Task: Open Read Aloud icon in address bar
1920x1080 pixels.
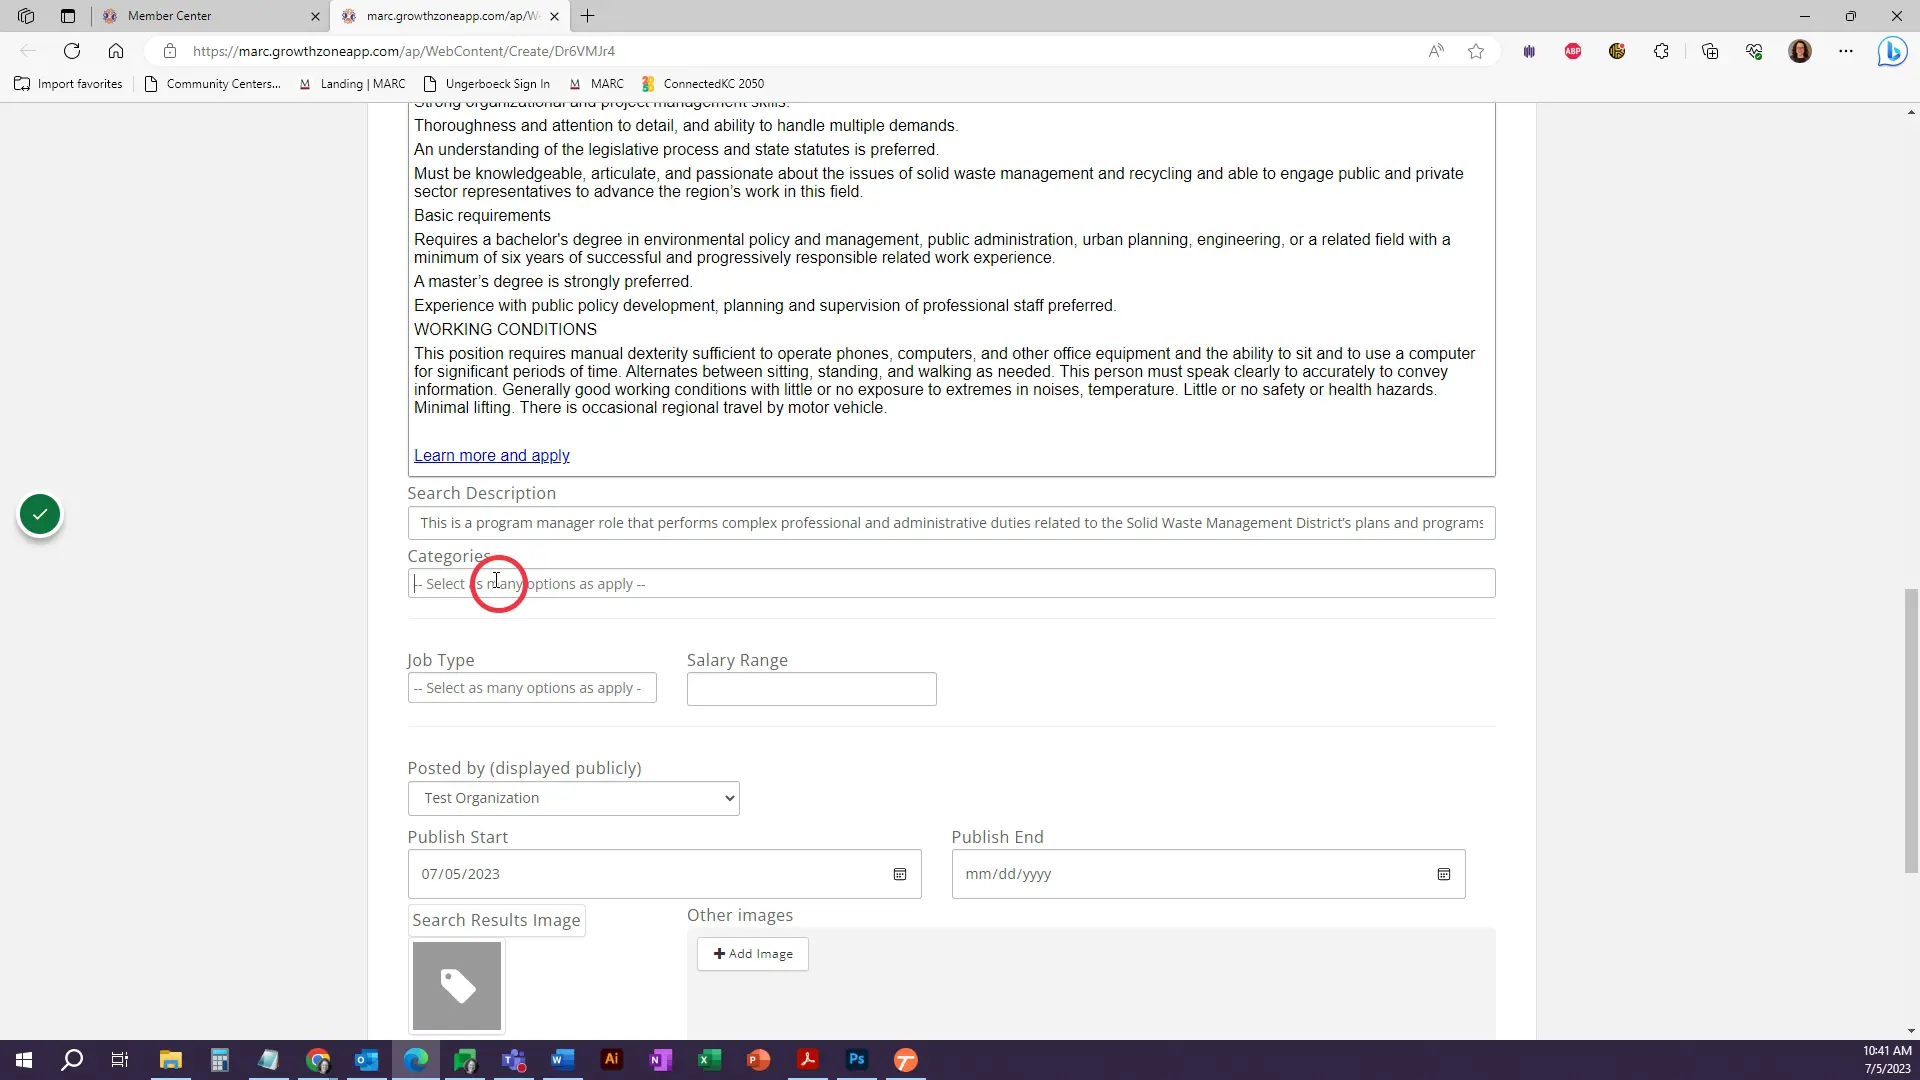Action: 1436,51
